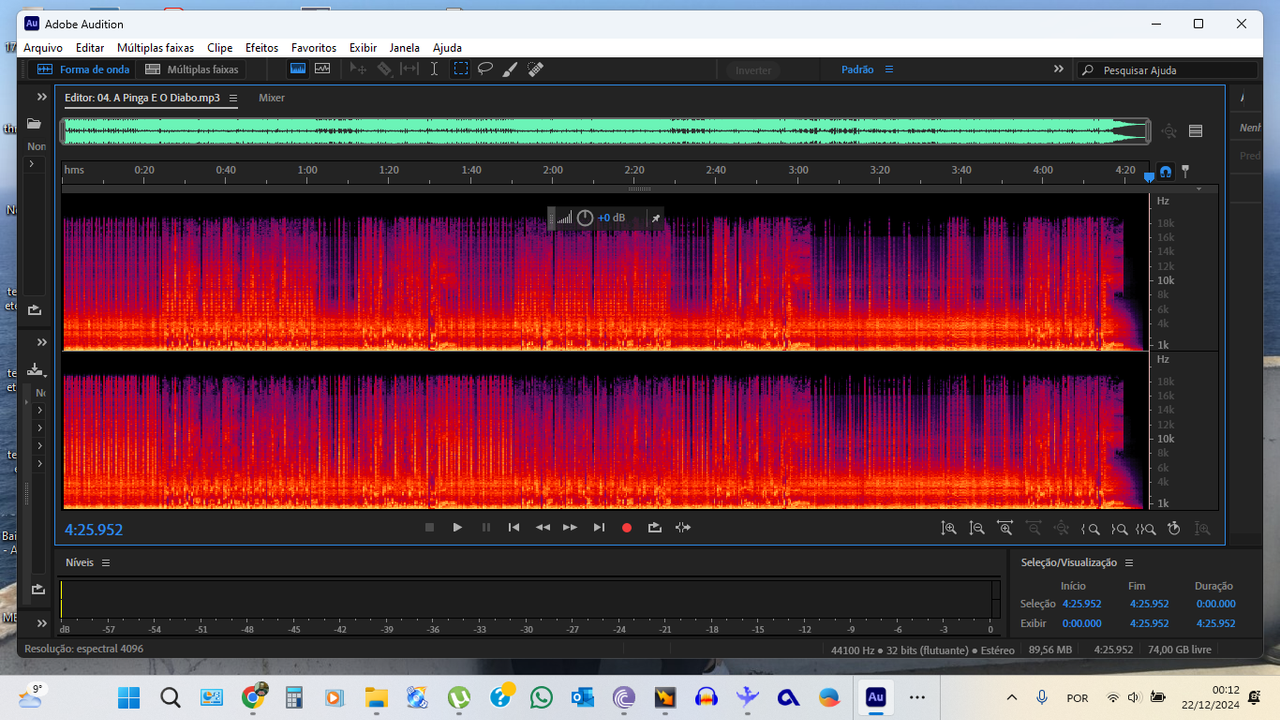Toggle snapping magnet icon on timeline

point(1166,171)
